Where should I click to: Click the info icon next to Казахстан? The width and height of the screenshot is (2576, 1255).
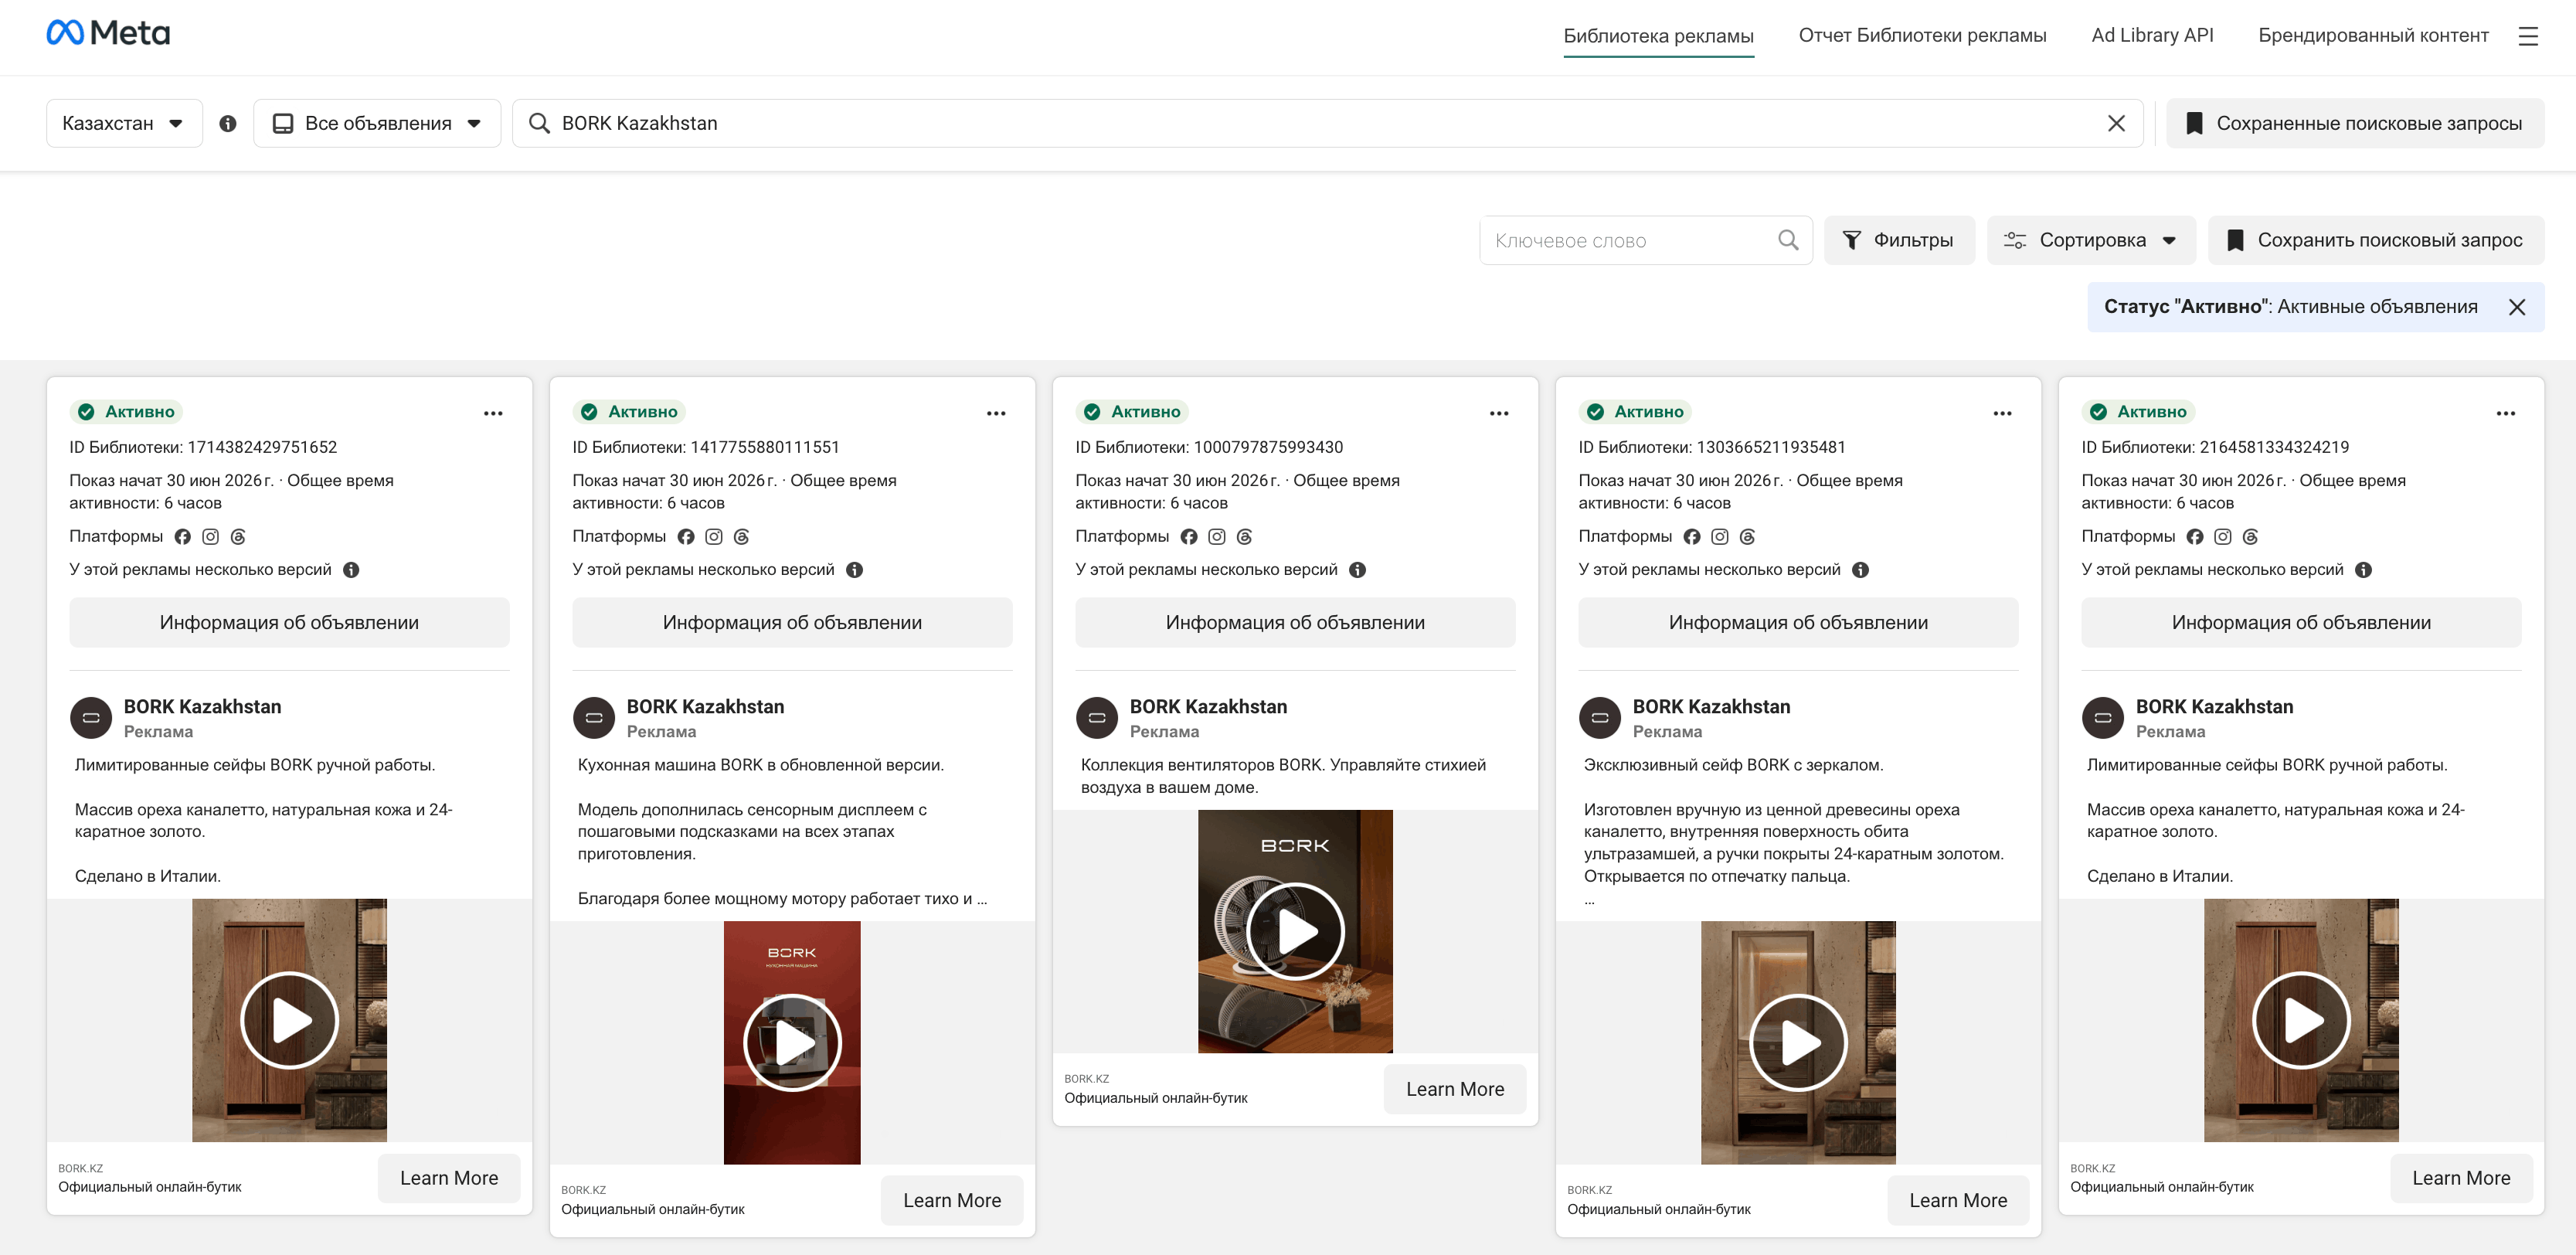pyautogui.click(x=228, y=123)
